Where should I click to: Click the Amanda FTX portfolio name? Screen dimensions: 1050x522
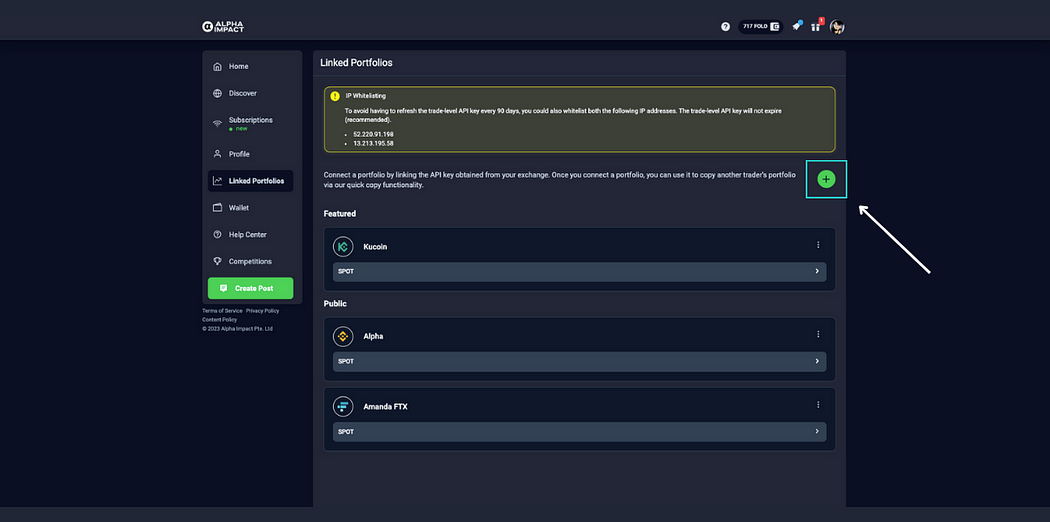coord(385,407)
